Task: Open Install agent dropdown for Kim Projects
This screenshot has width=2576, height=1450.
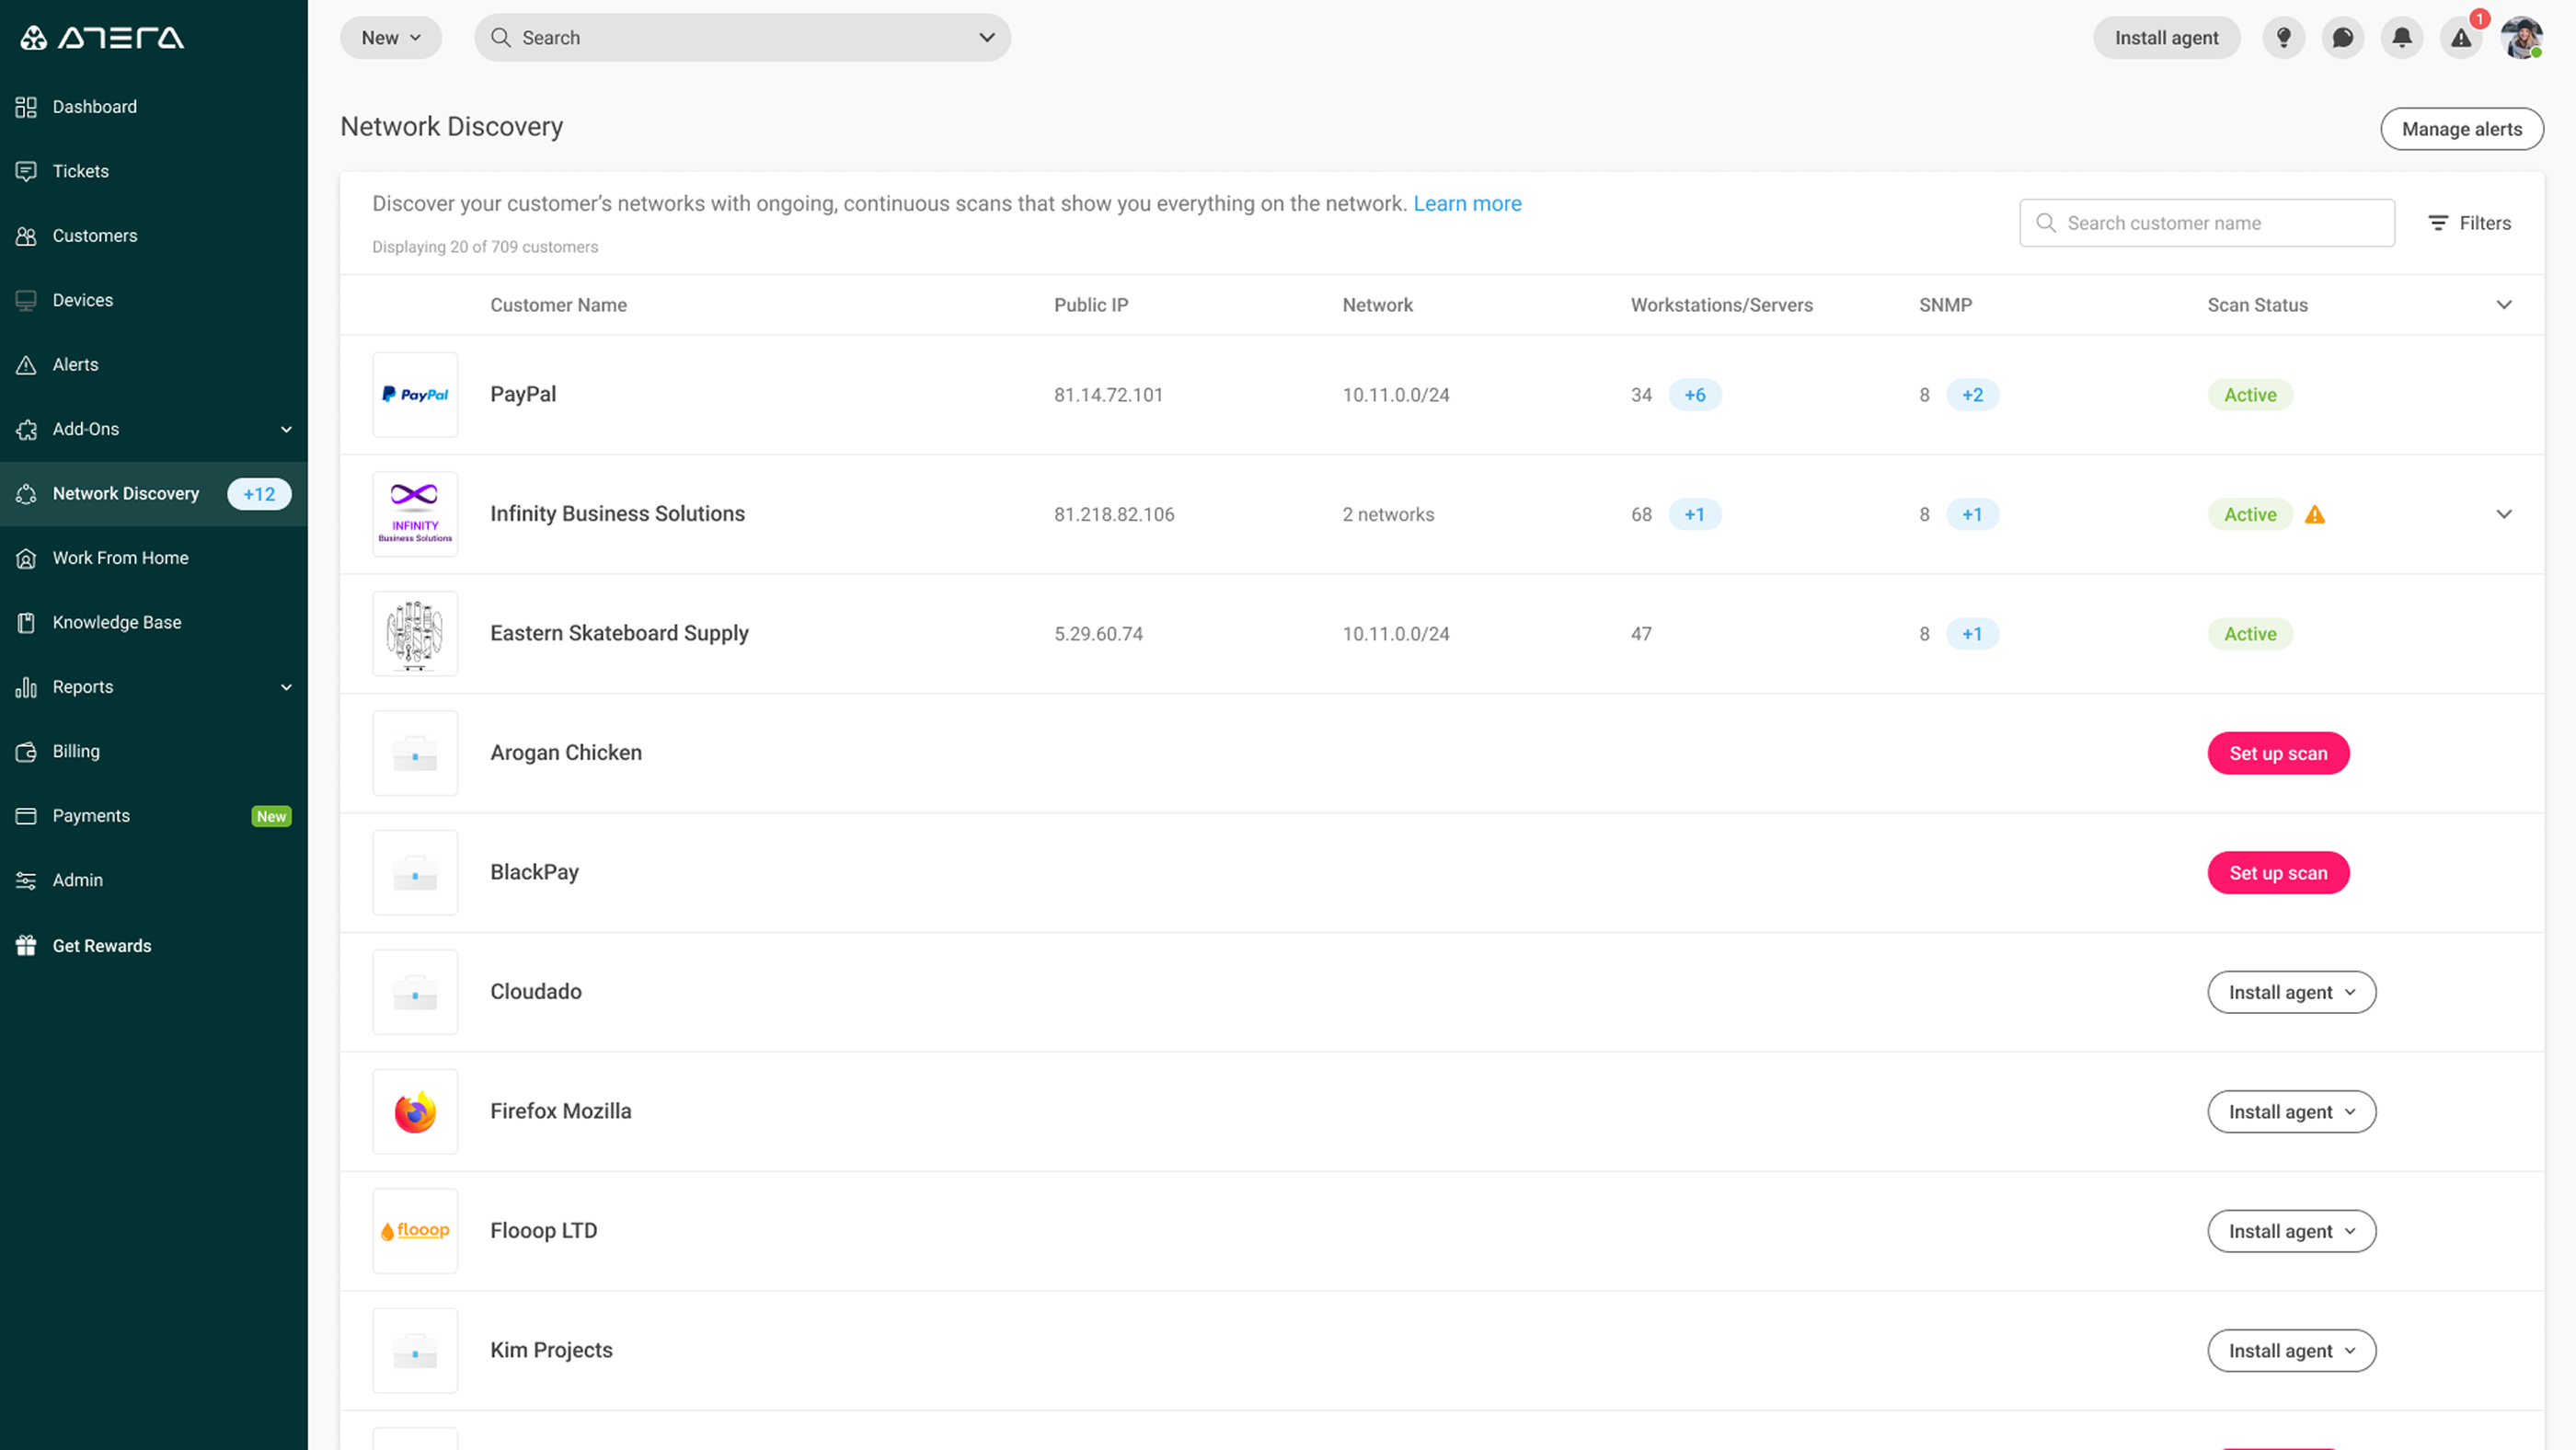Action: click(x=2292, y=1351)
